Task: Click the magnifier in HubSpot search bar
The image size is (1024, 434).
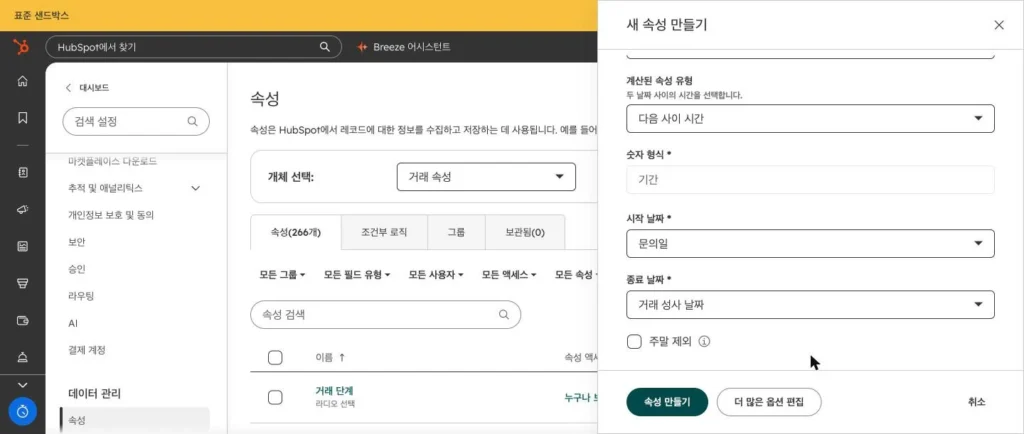Action: tap(325, 47)
